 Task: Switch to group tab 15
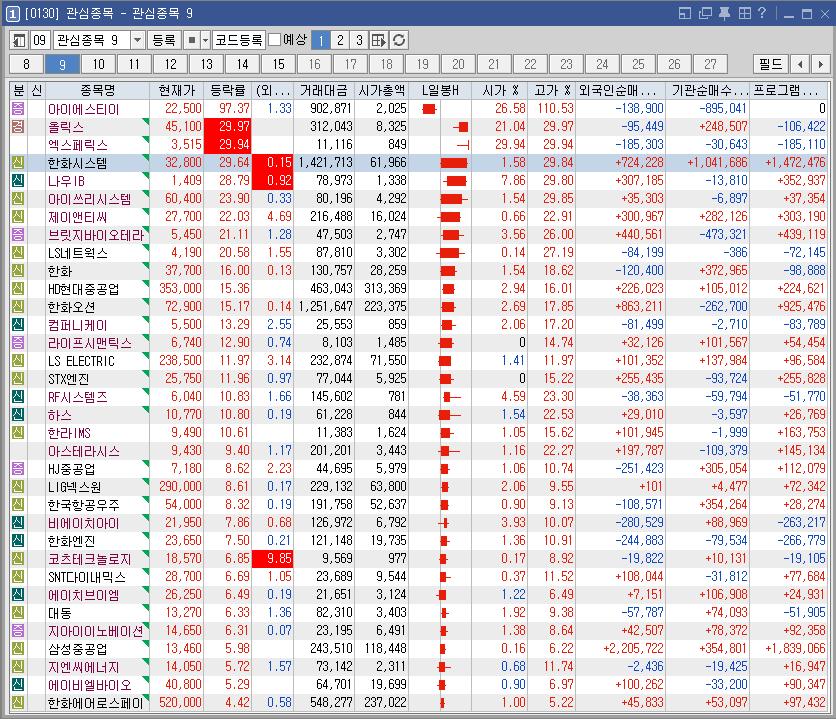click(x=279, y=64)
